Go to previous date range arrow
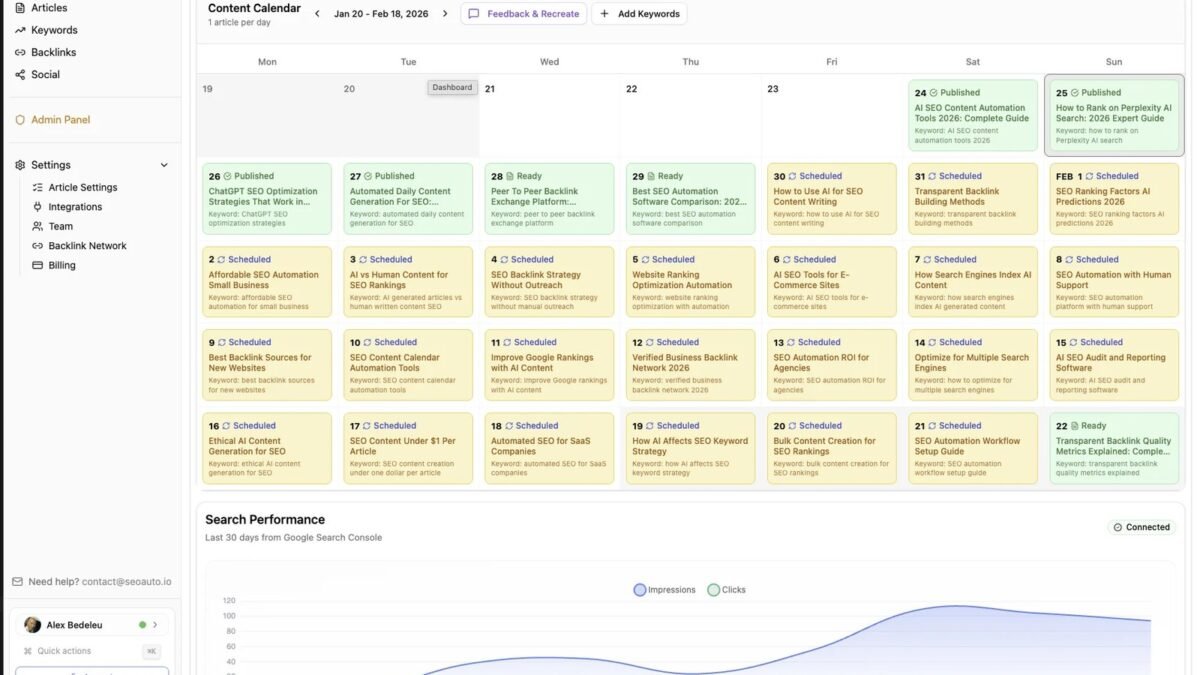The width and height of the screenshot is (1200, 675). tap(317, 14)
